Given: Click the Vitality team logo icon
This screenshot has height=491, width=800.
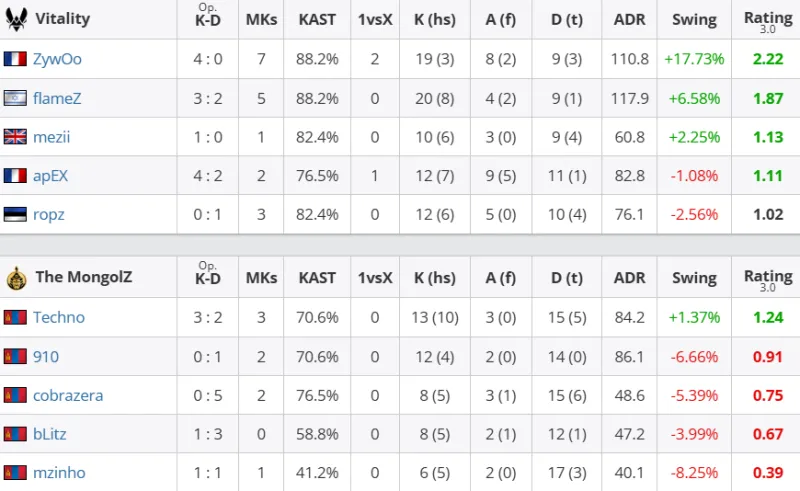Looking at the screenshot, I should click(x=15, y=19).
